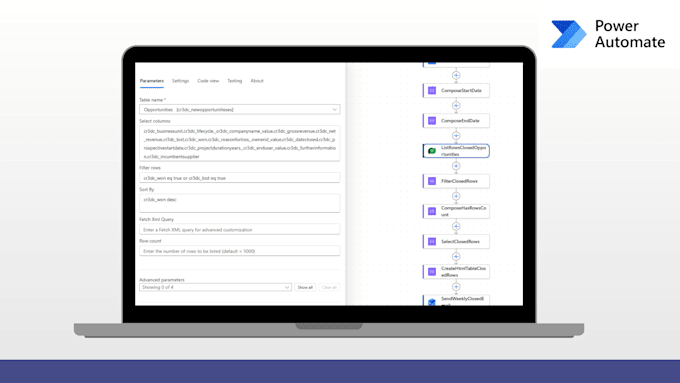680x383 pixels.
Task: Open the Code view tab
Action: (x=208, y=81)
